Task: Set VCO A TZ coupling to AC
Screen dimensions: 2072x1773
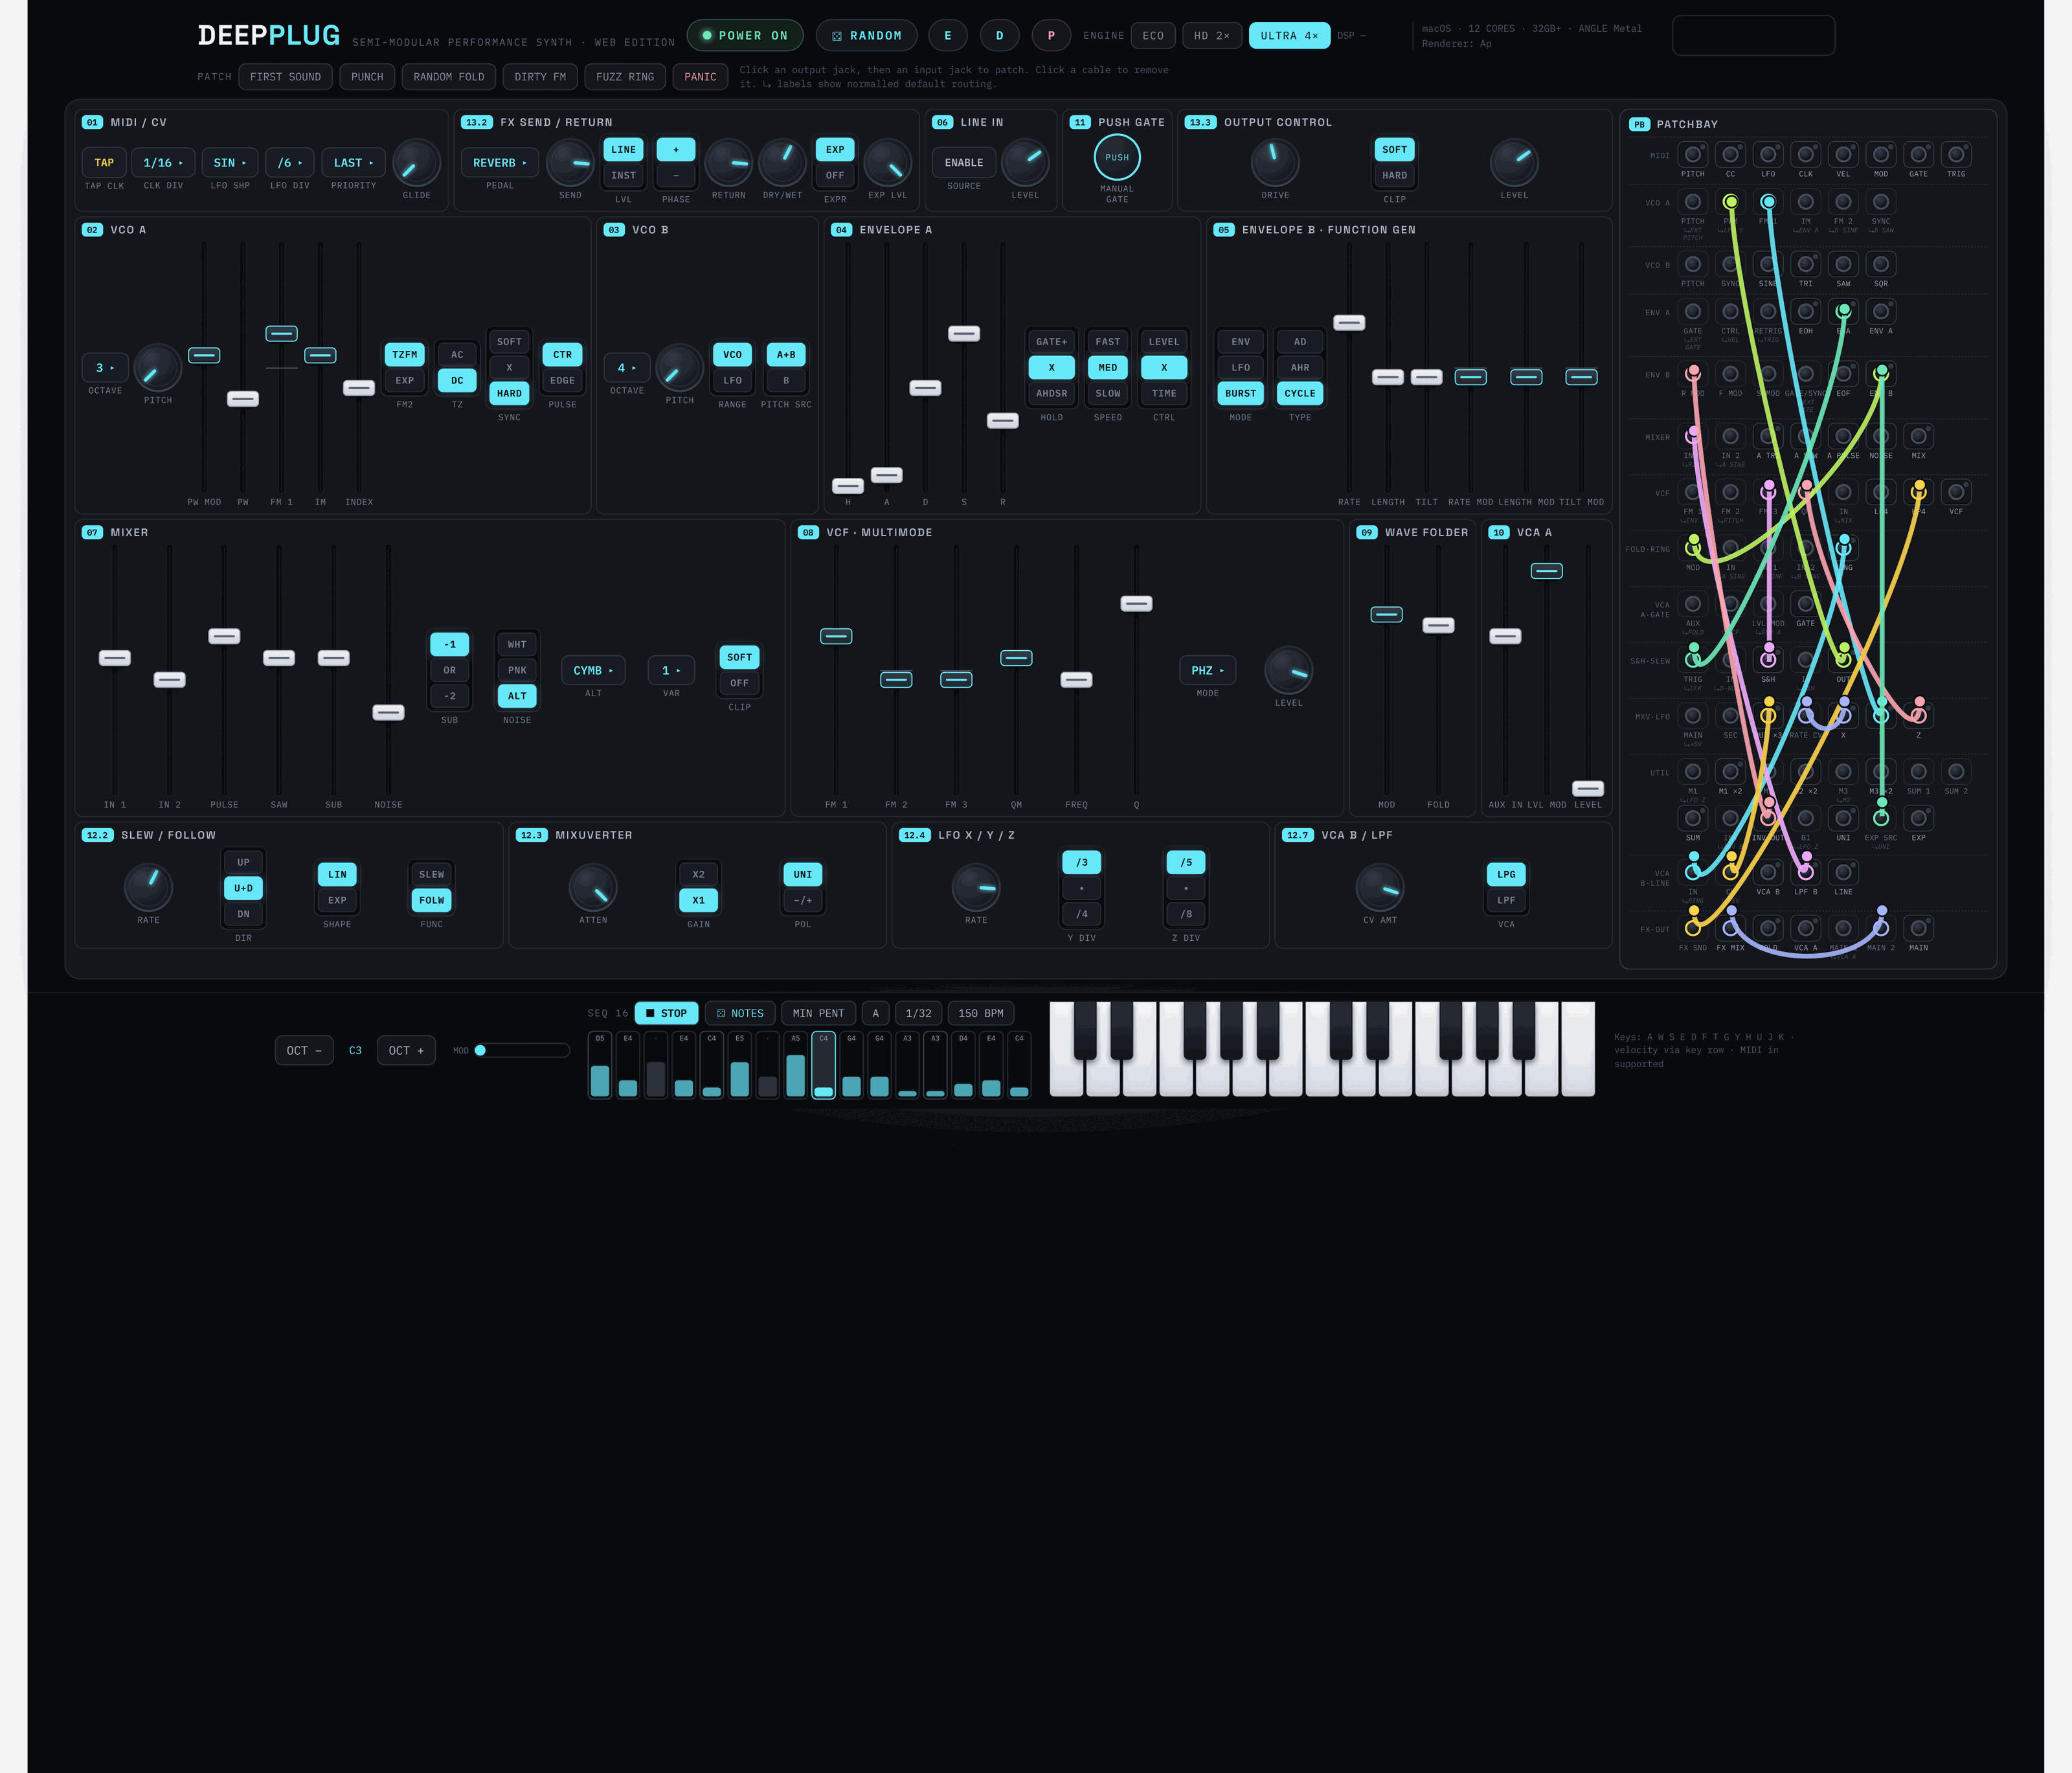Action: click(457, 355)
